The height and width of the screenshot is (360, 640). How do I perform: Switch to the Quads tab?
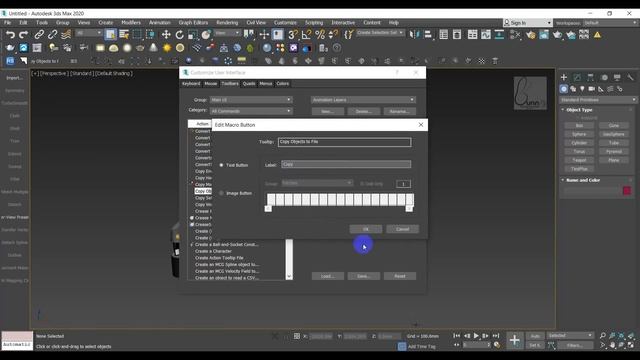[x=249, y=84]
